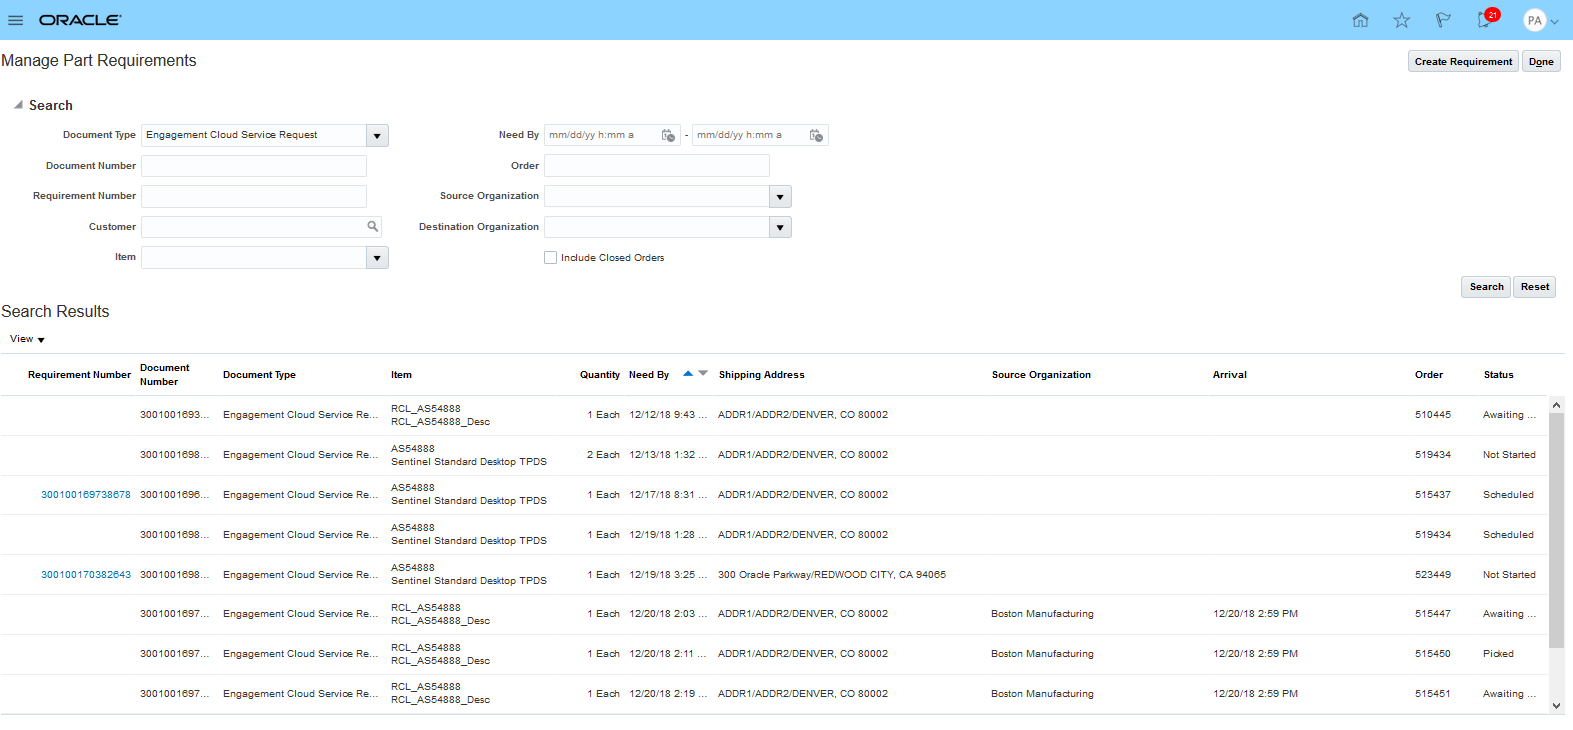Open calendar picker for Need By start date
This screenshot has width=1573, height=730.
(668, 135)
